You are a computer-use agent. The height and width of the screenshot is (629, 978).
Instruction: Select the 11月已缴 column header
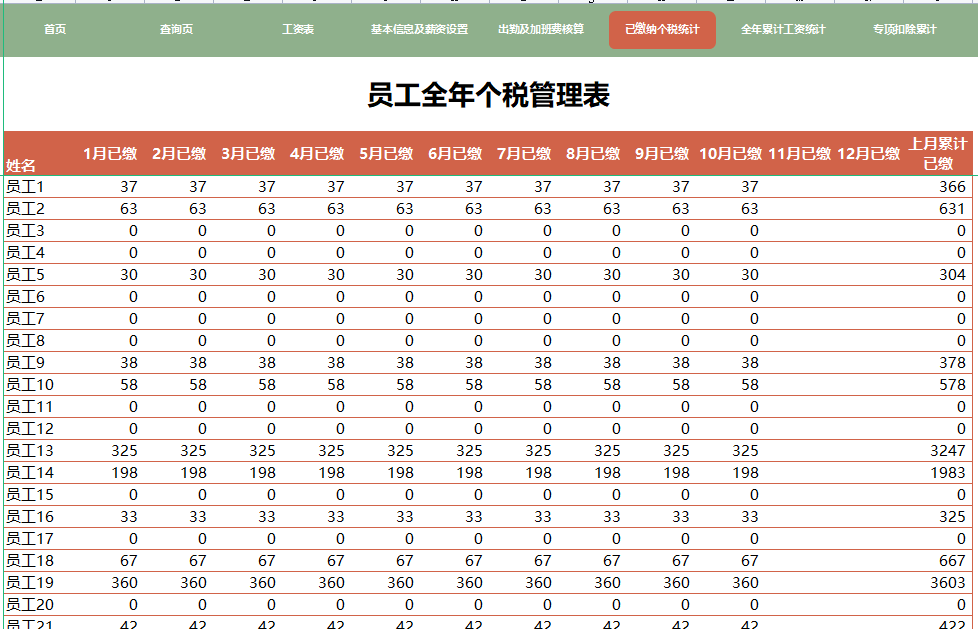800,154
